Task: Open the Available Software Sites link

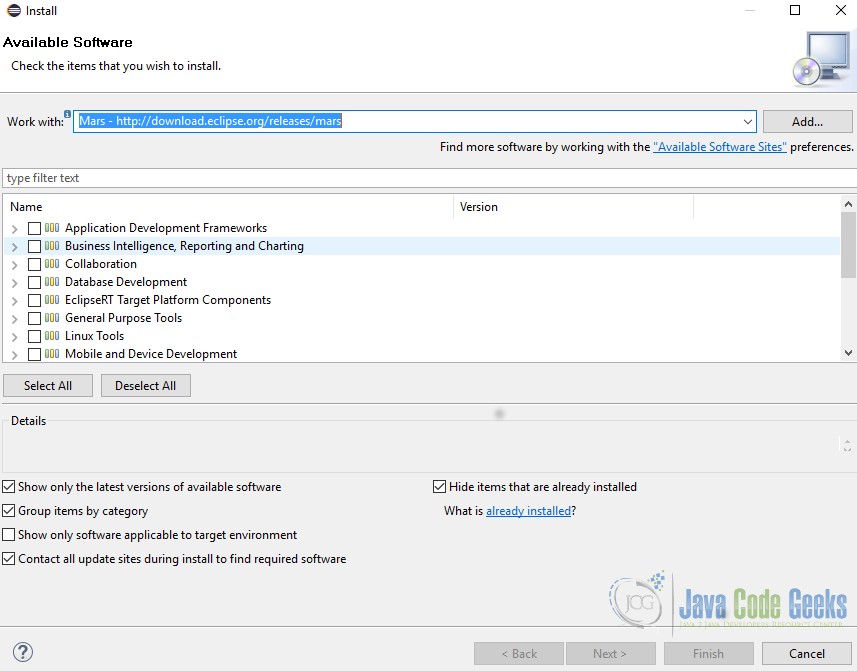Action: pos(720,147)
